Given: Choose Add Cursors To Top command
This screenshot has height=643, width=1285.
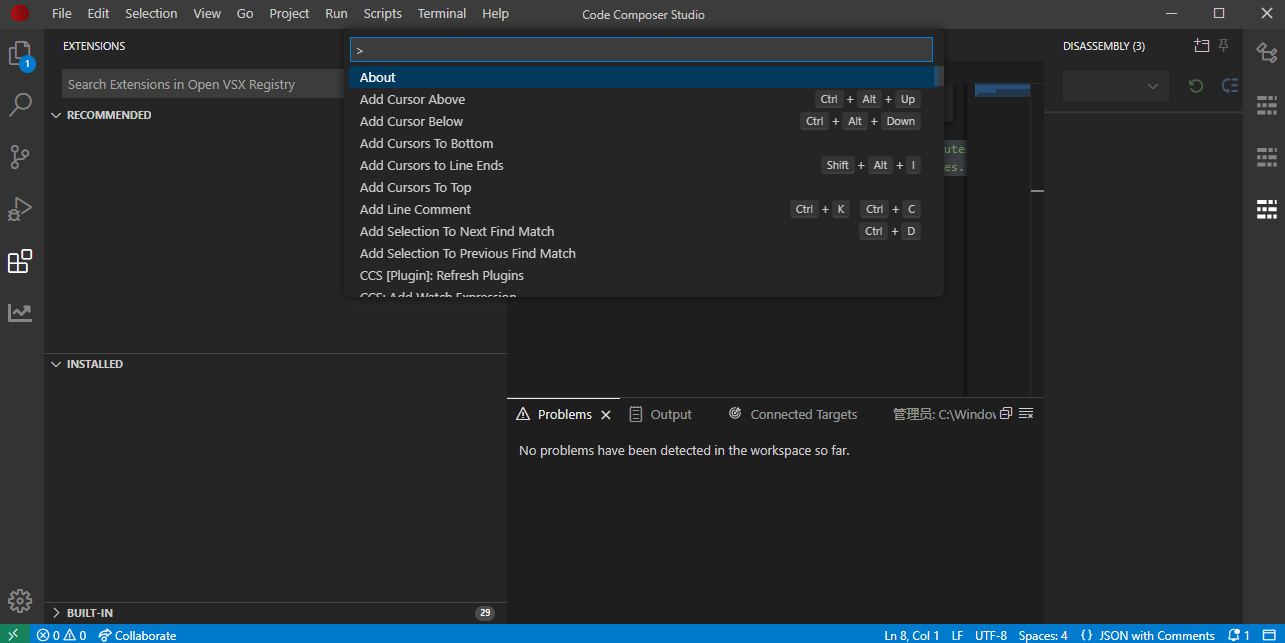Looking at the screenshot, I should point(641,187).
